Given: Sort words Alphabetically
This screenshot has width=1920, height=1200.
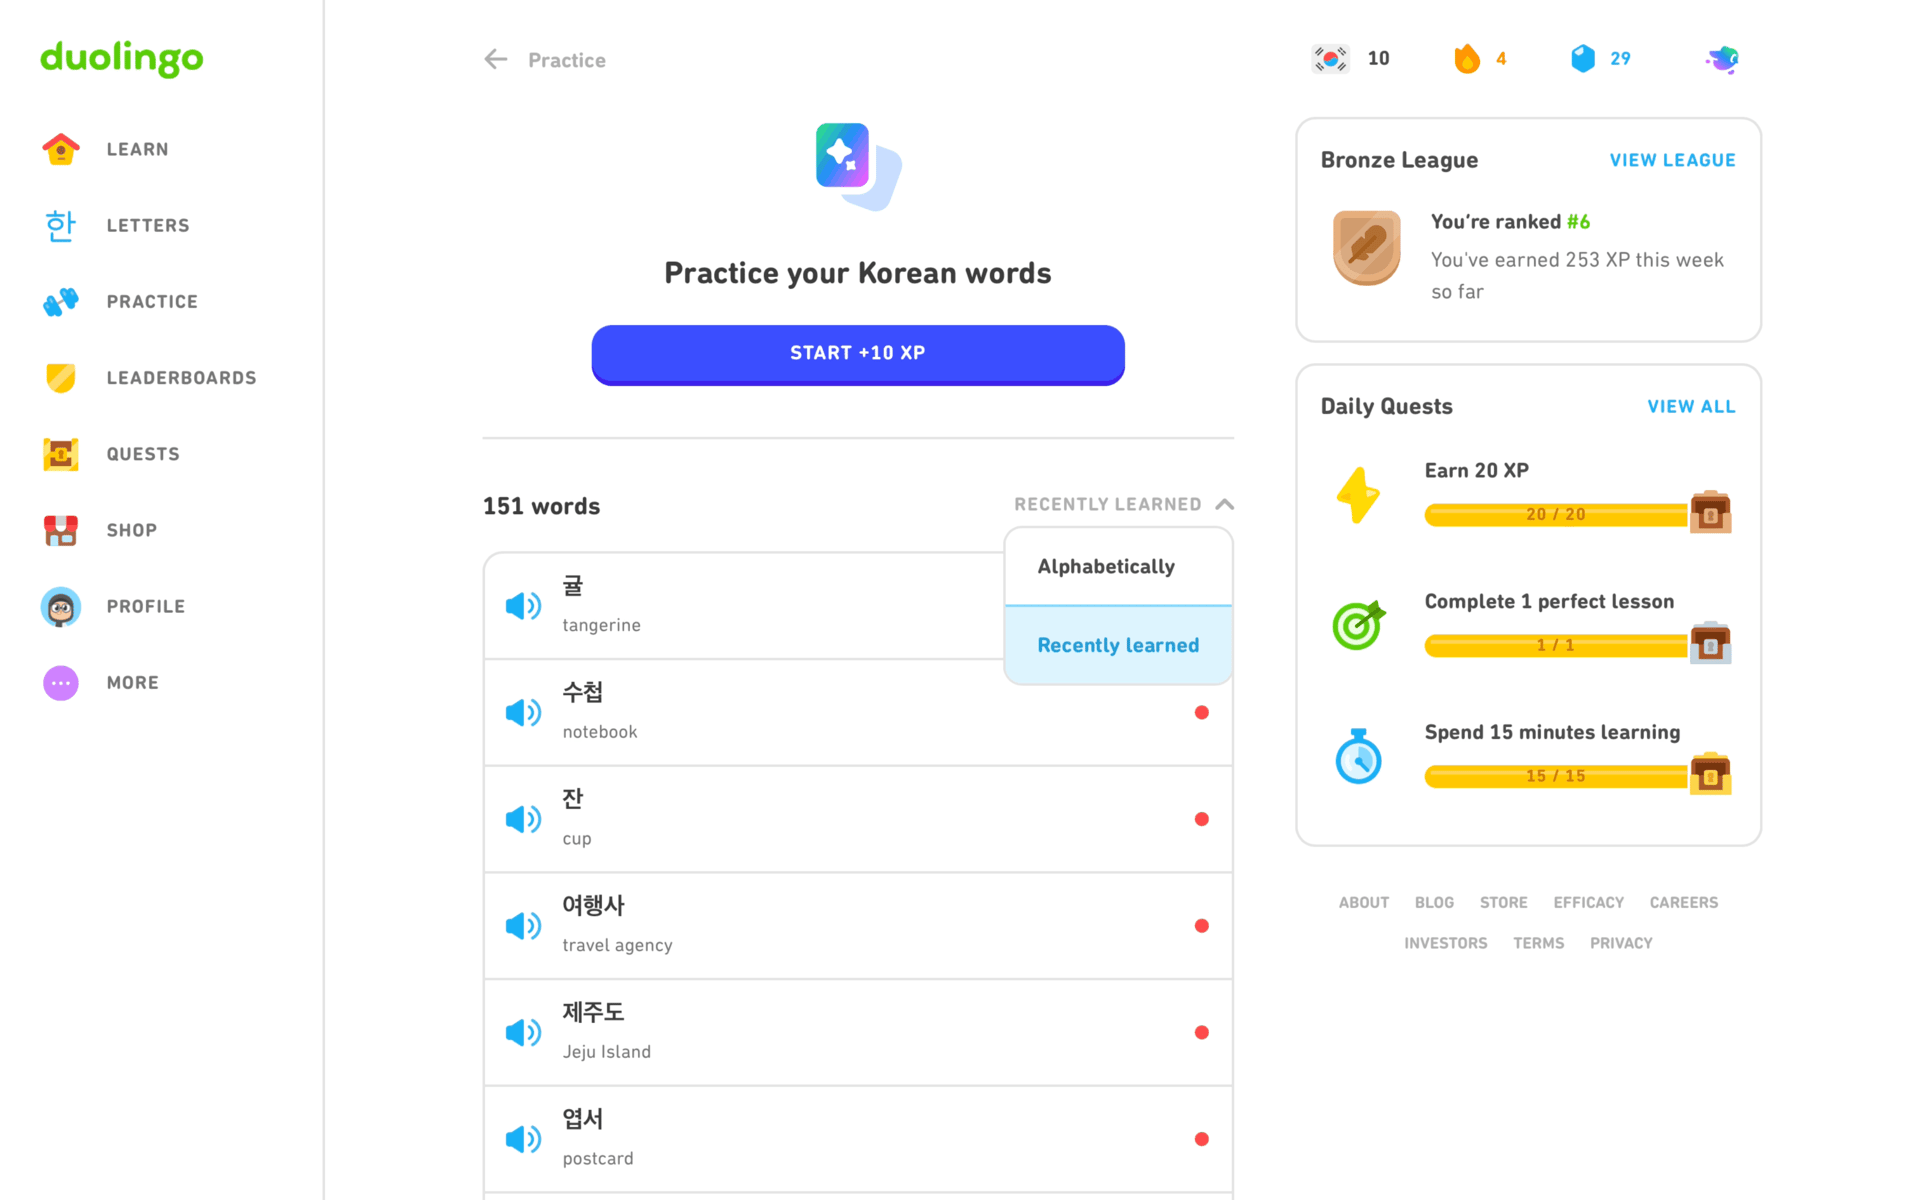Looking at the screenshot, I should [1118, 566].
